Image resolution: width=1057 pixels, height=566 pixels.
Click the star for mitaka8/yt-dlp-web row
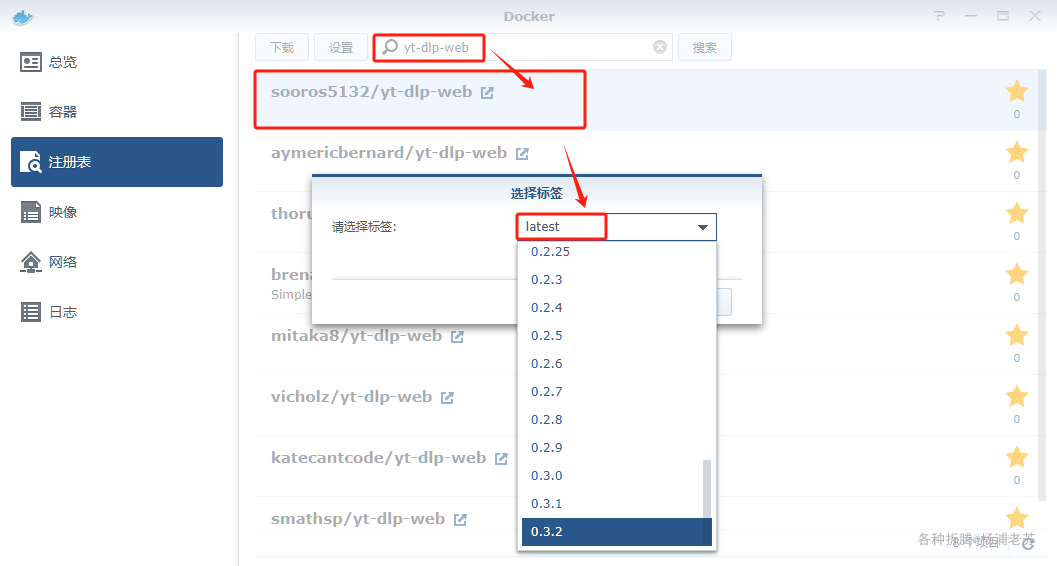(x=1017, y=335)
